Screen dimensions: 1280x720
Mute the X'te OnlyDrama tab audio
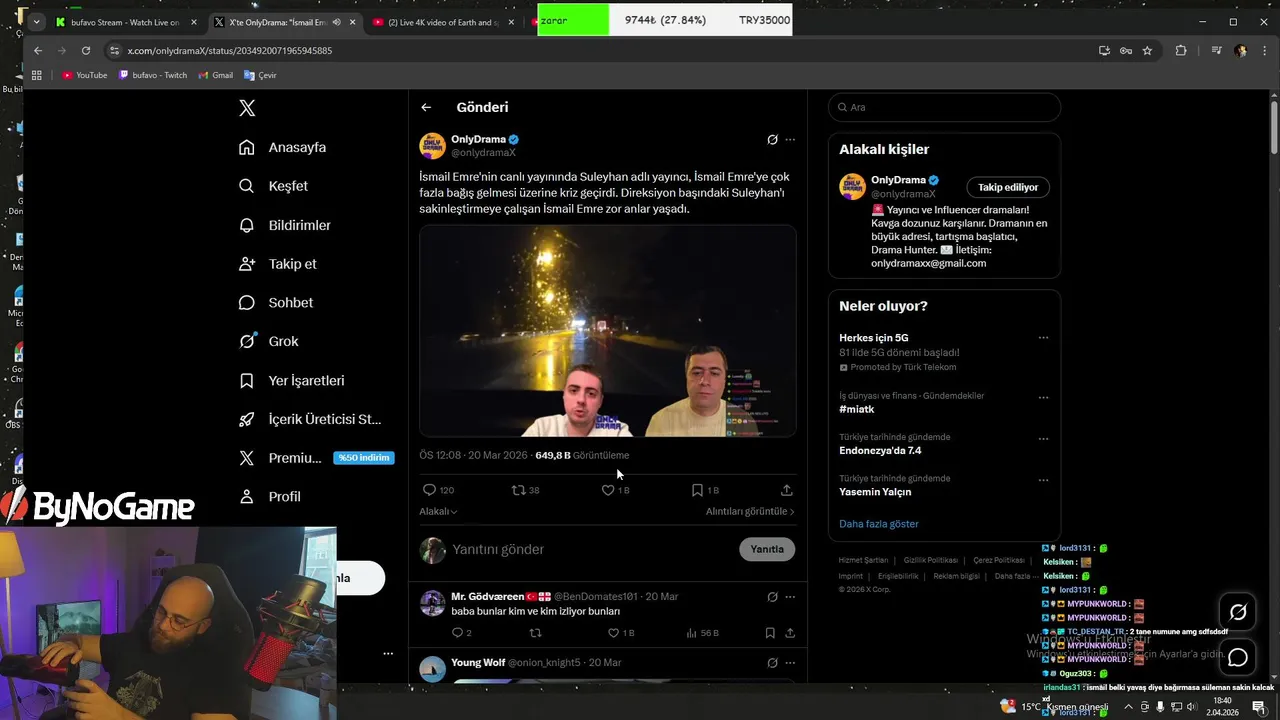(336, 22)
